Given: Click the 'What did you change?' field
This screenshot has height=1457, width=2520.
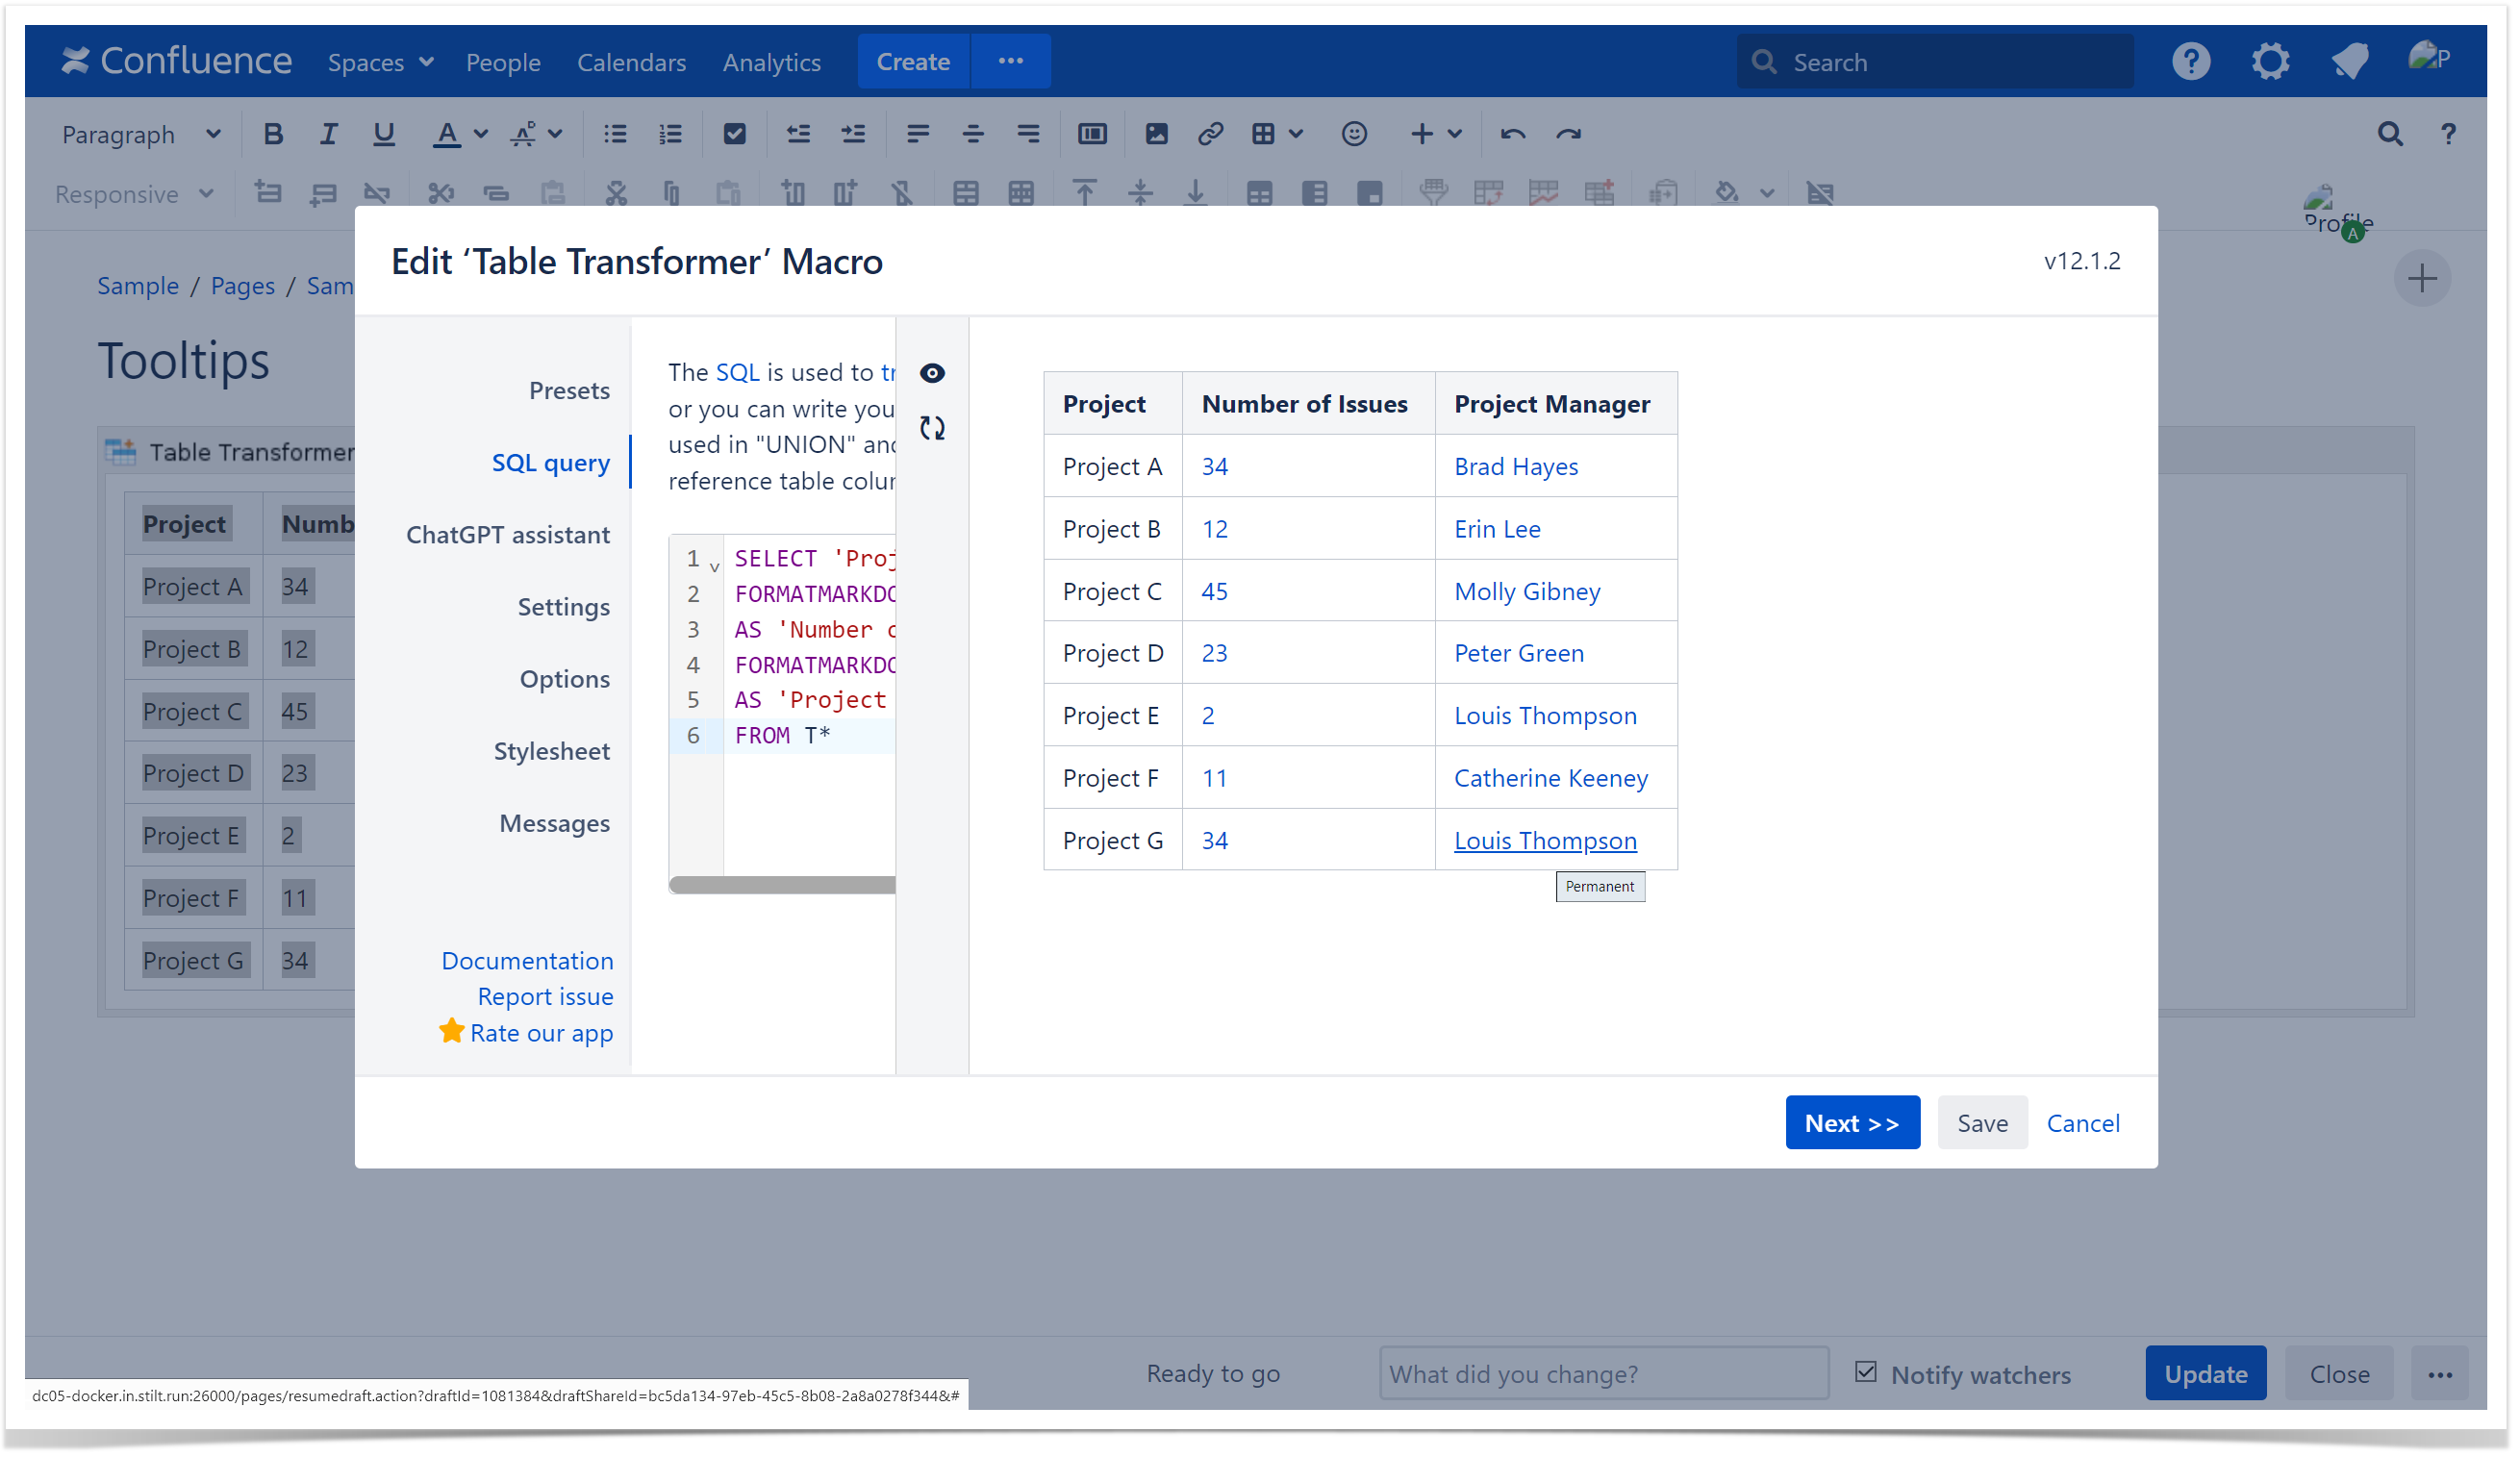Looking at the screenshot, I should click(1604, 1374).
